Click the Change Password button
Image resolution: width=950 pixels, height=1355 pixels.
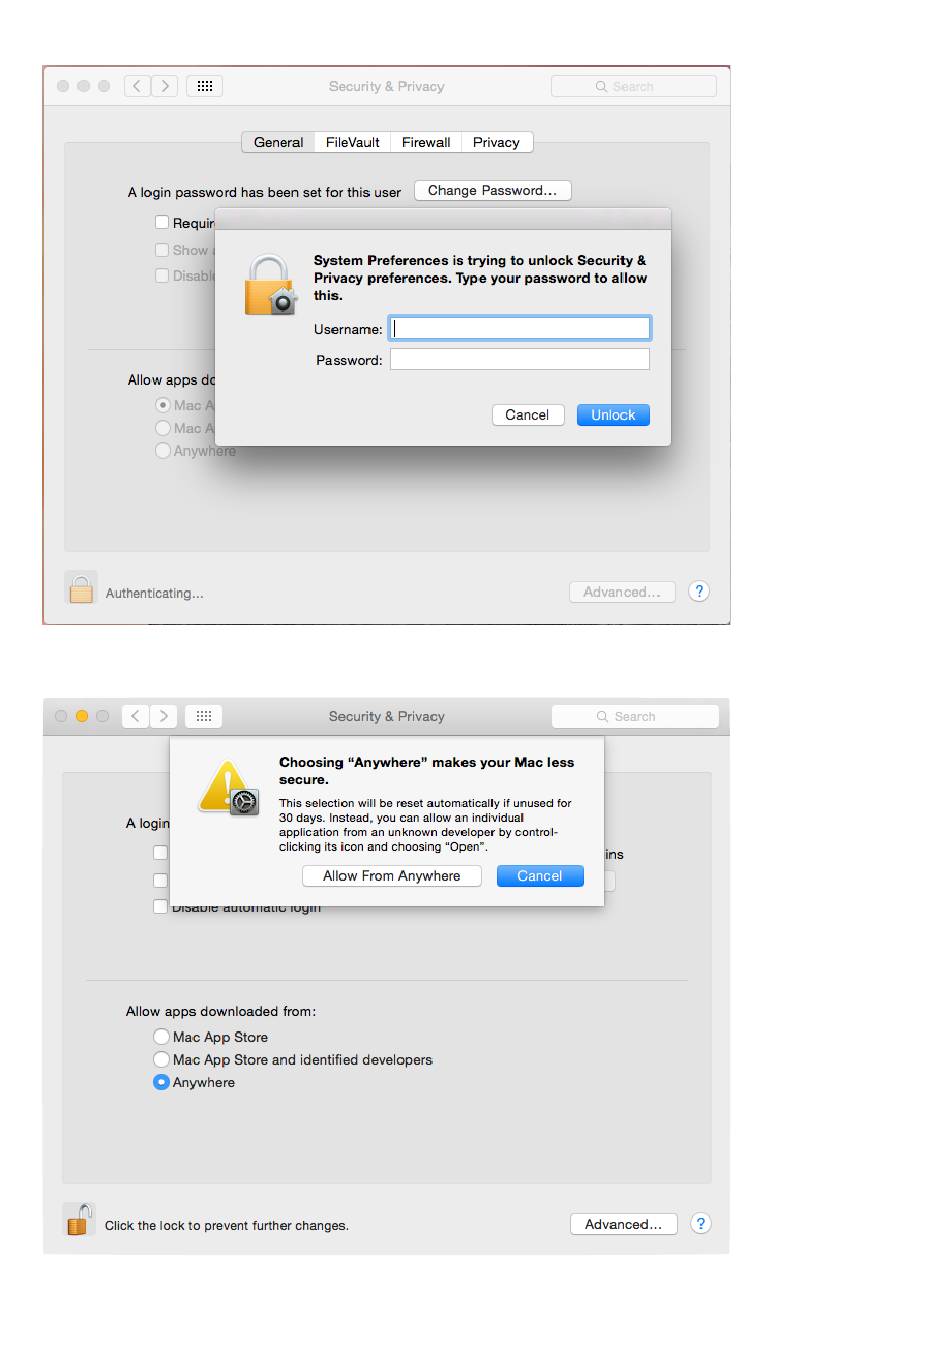coord(492,190)
